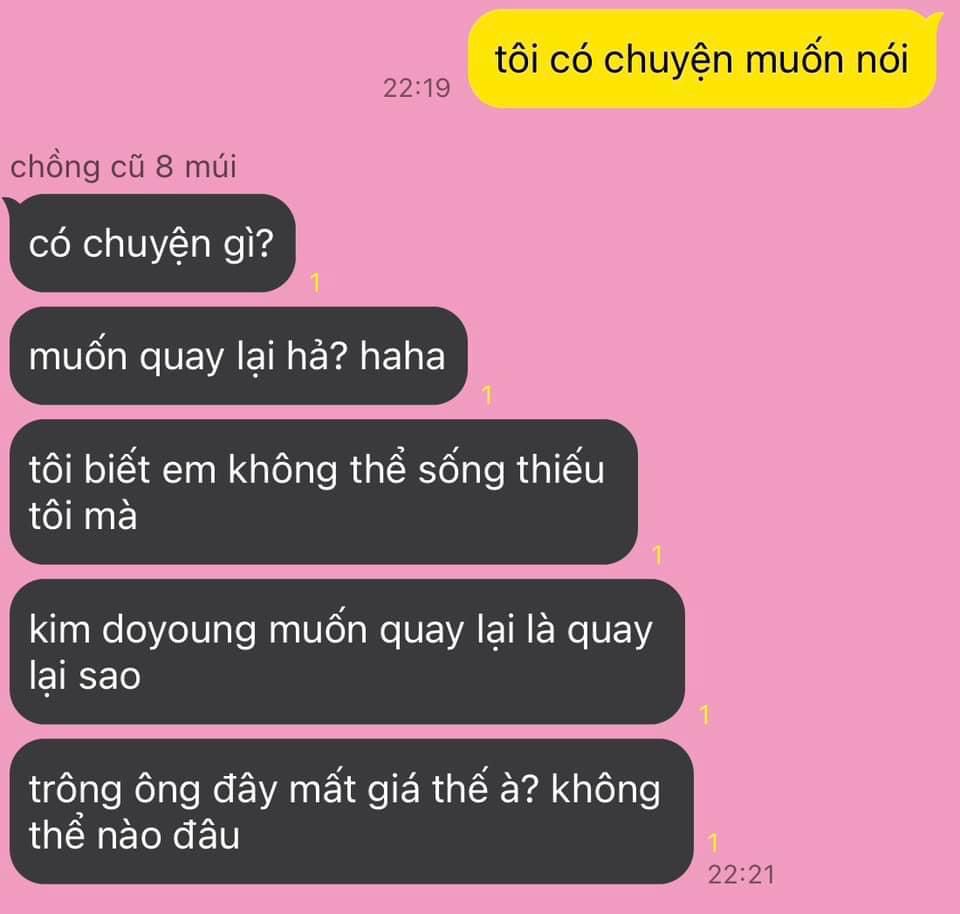This screenshot has height=914, width=960.
Task: Click the tail of the yellow sent bubble
Action: pyautogui.click(x=934, y=20)
